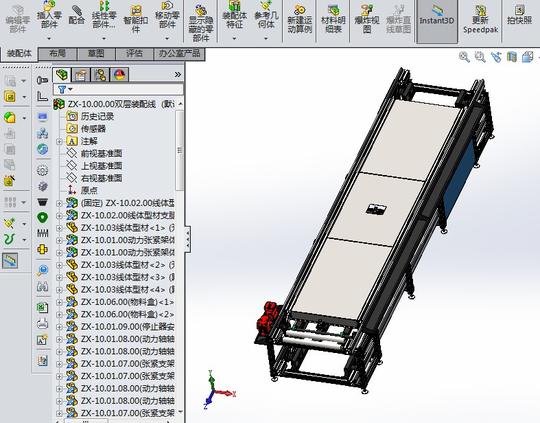
Task: Expand the 注解 annotations tree node
Action: click(59, 141)
